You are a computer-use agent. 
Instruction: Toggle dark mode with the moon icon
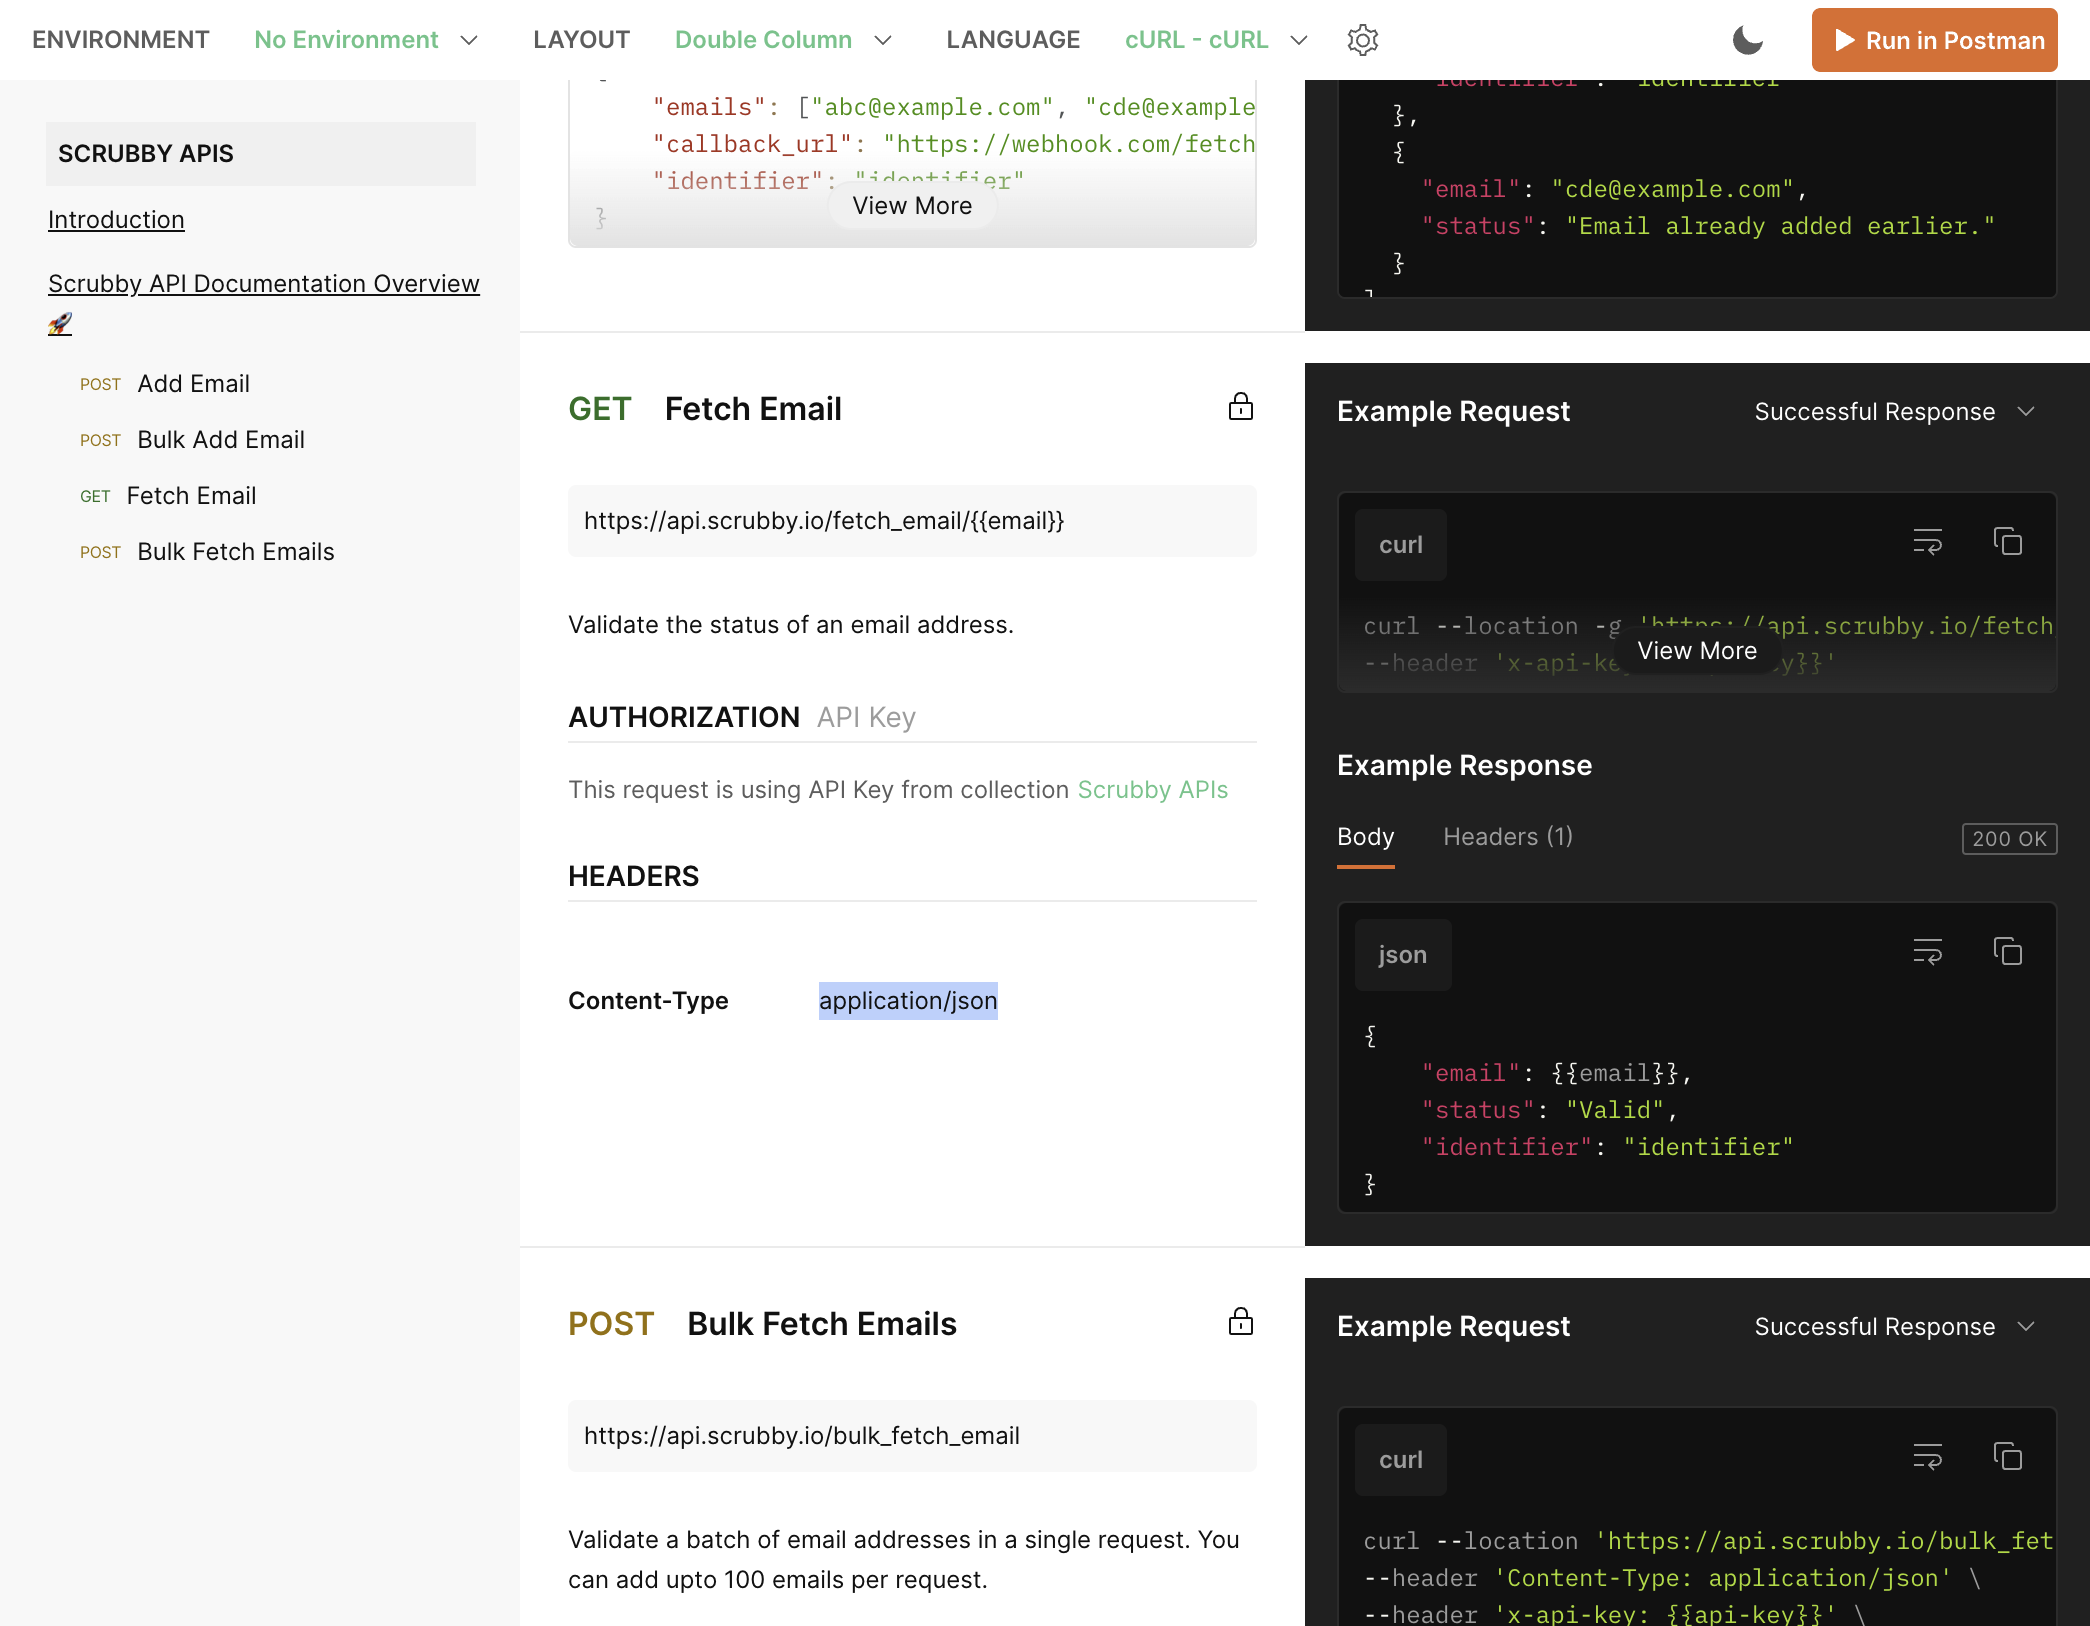coord(1747,40)
